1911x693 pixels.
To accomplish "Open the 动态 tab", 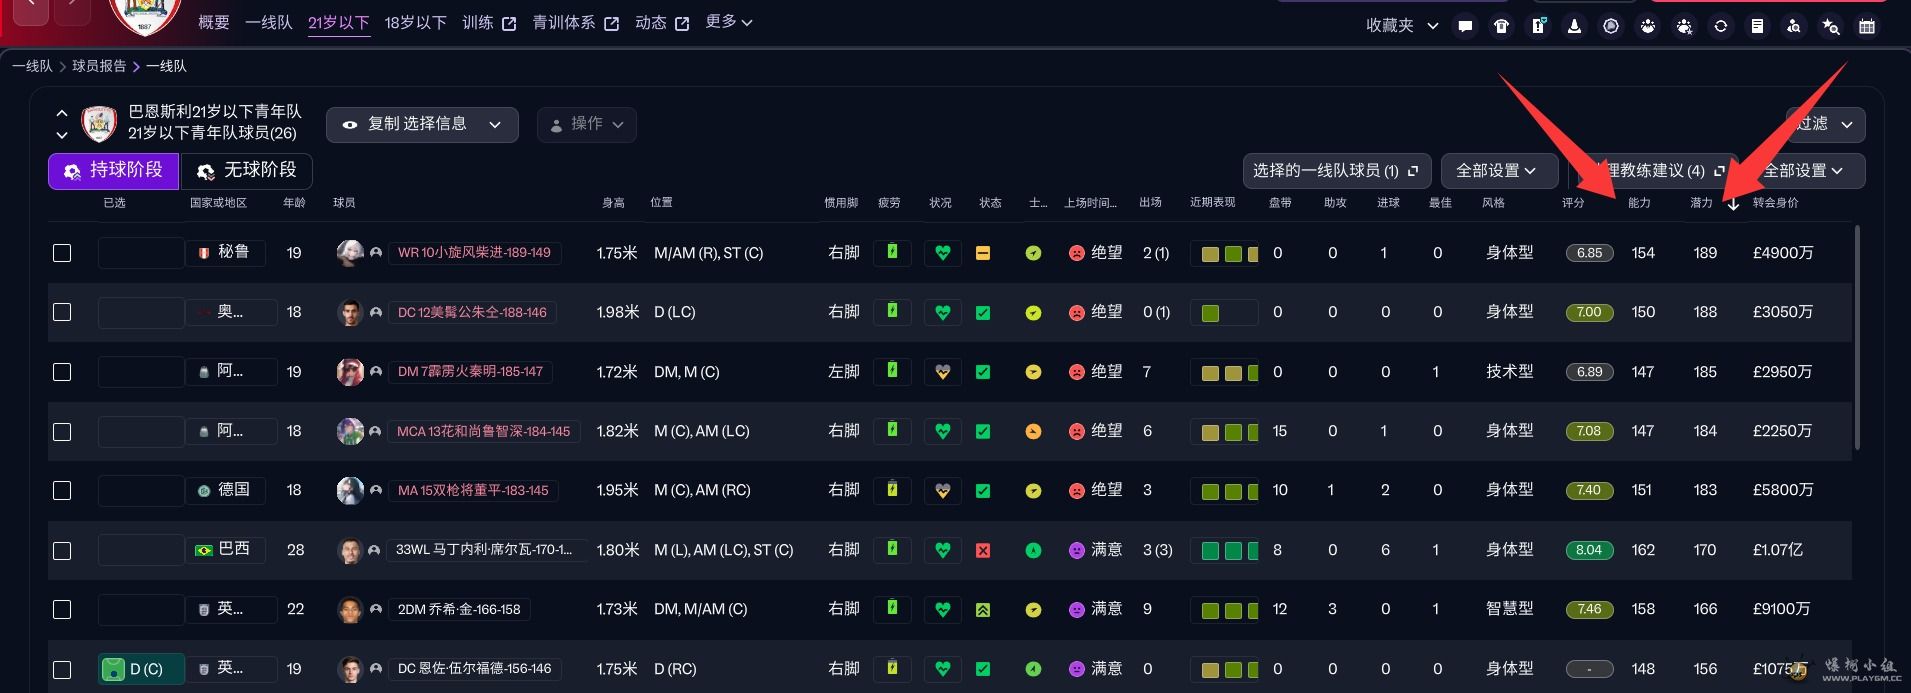I will (x=662, y=22).
